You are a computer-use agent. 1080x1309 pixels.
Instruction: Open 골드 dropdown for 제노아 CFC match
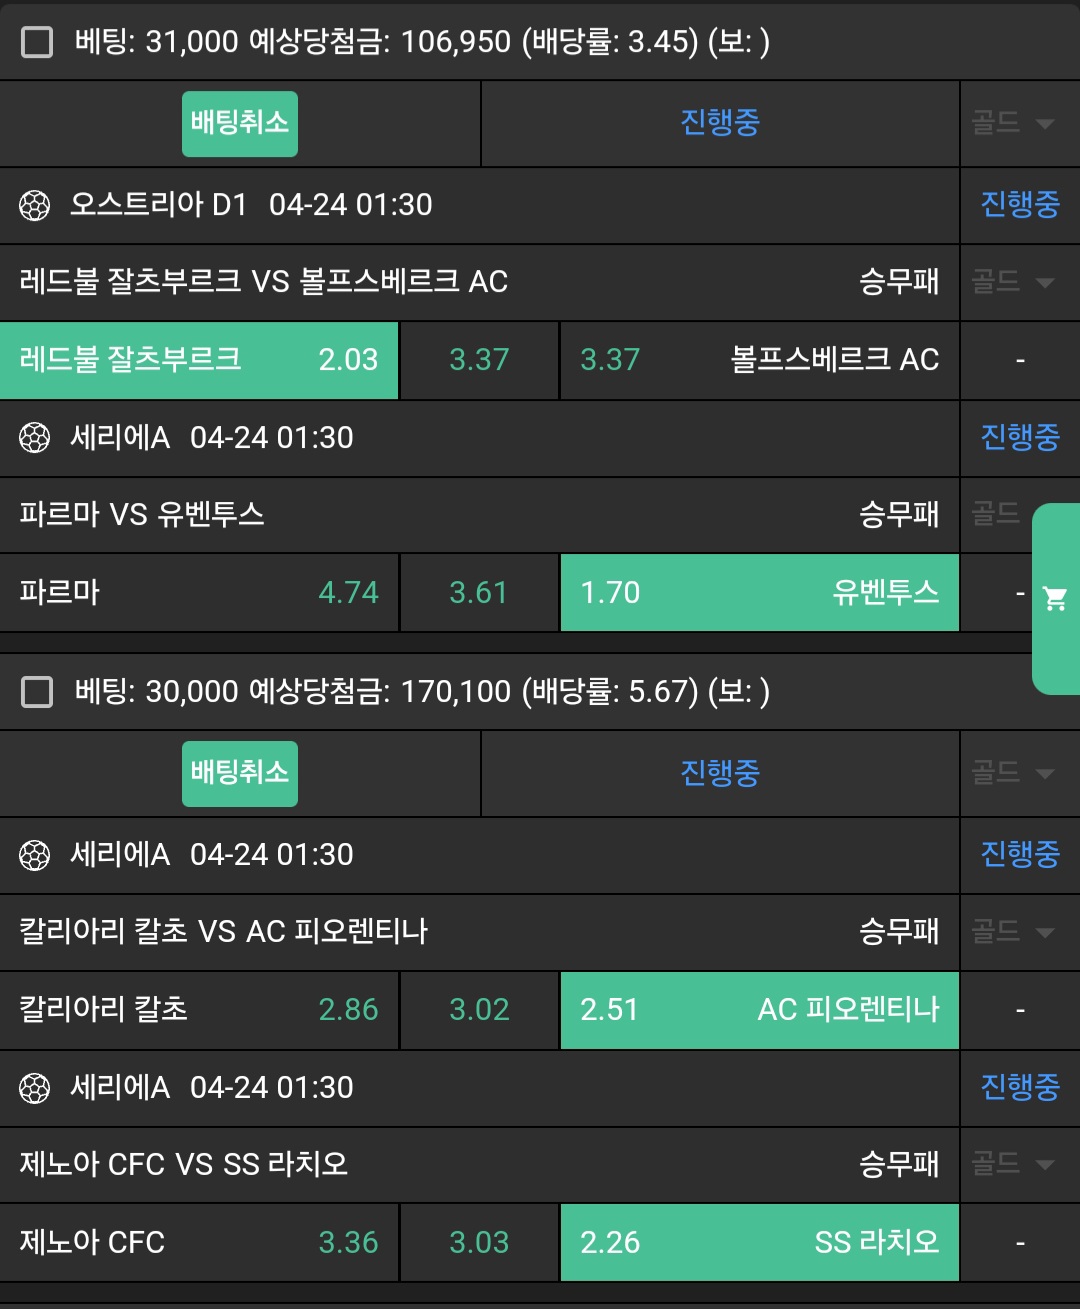[1013, 1164]
